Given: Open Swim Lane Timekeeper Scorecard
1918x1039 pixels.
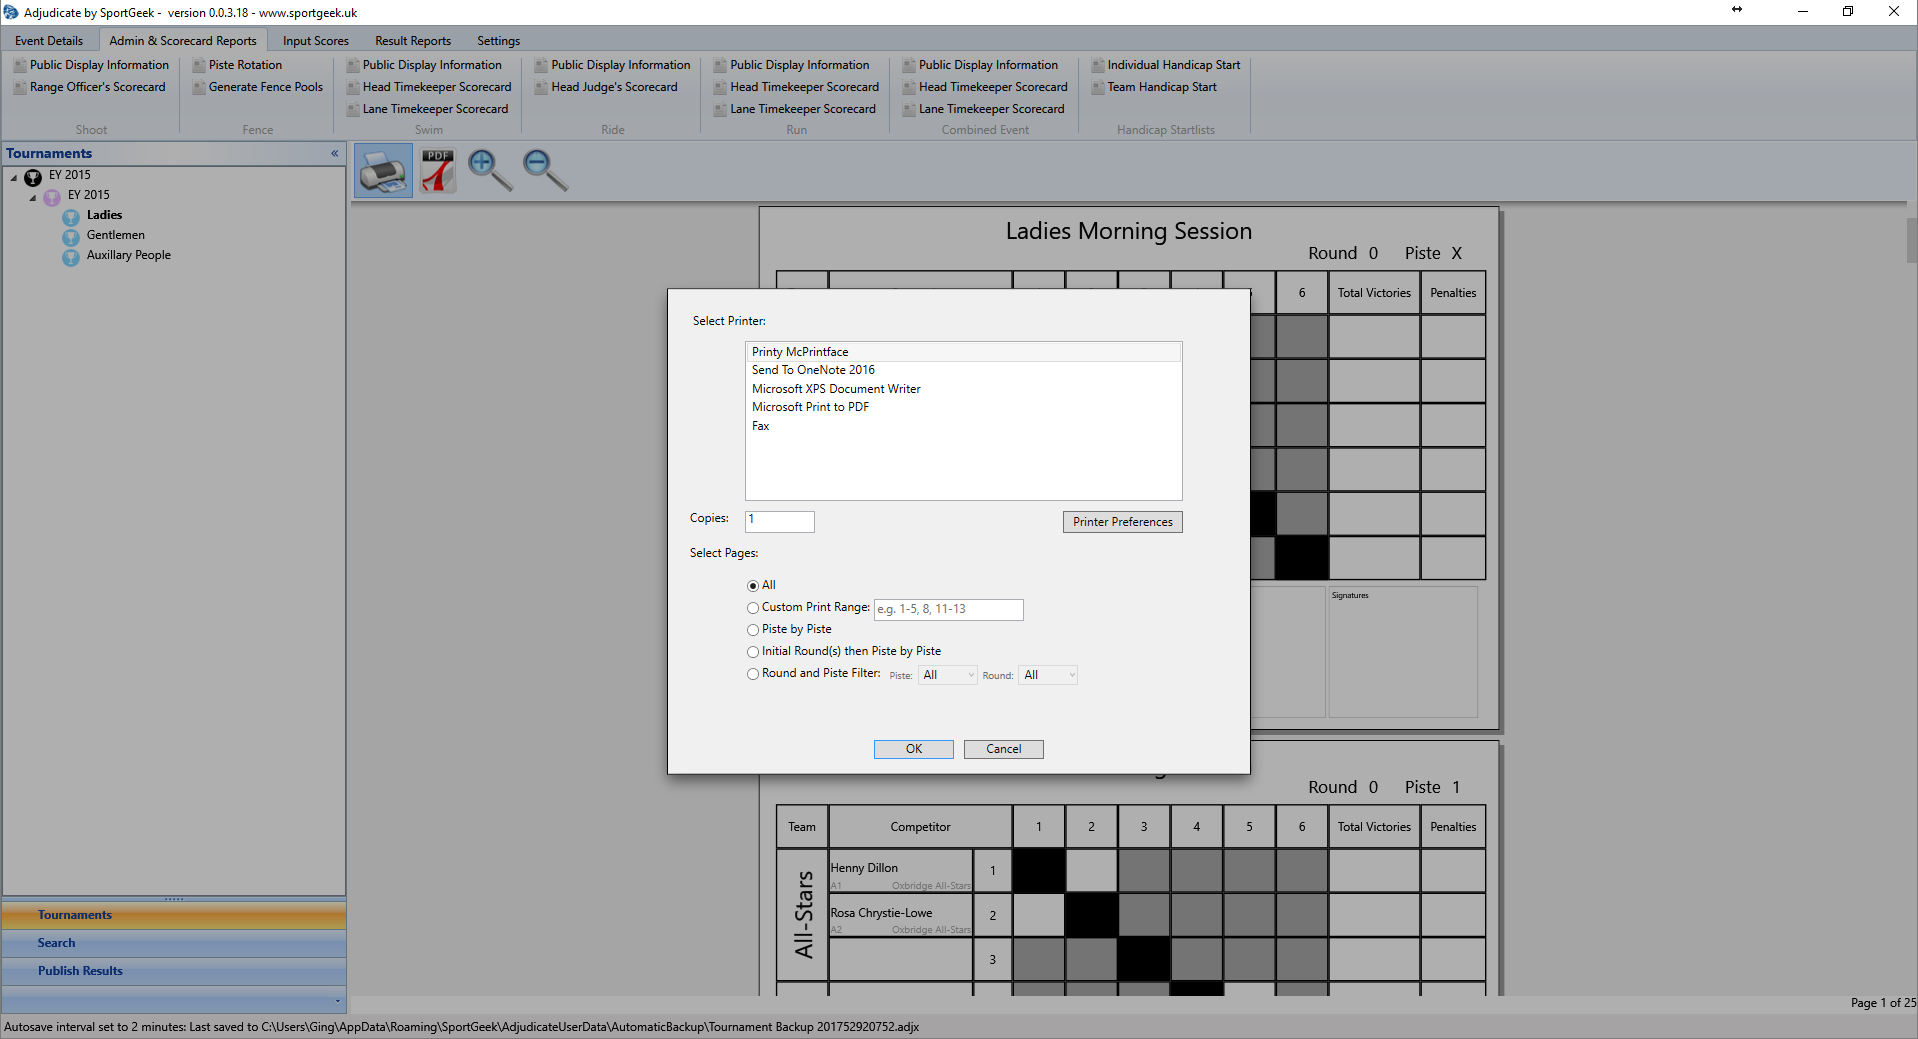Looking at the screenshot, I should point(427,109).
